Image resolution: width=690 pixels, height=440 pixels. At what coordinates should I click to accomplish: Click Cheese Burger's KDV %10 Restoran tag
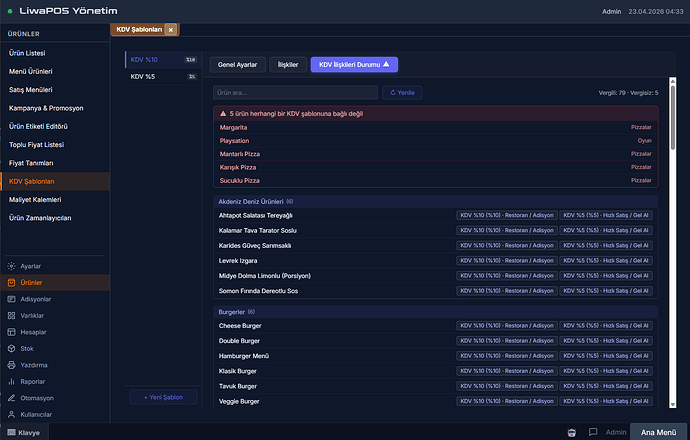[x=506, y=326]
